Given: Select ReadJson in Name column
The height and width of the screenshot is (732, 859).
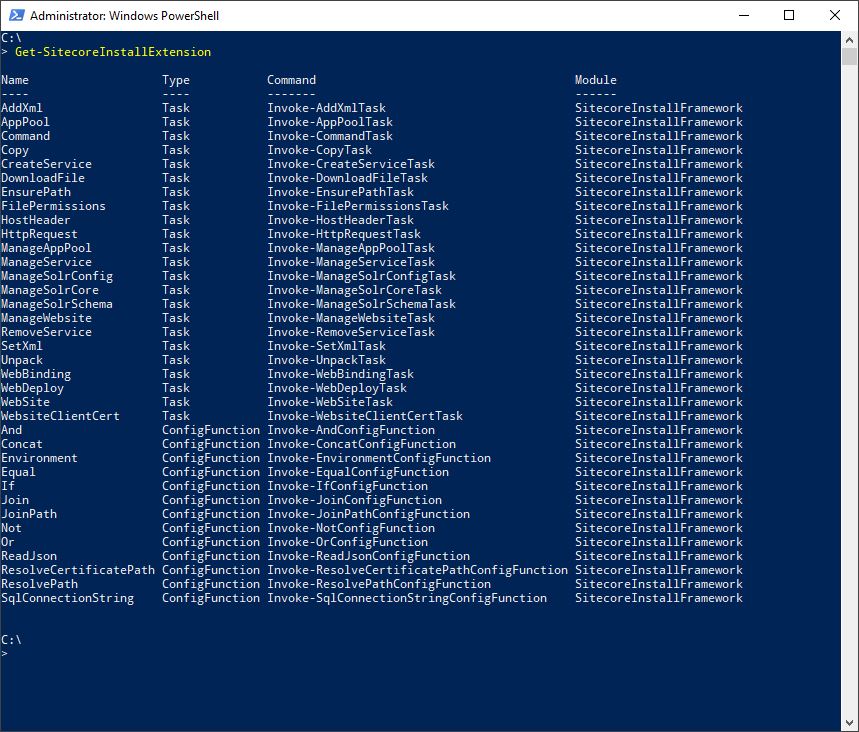Looking at the screenshot, I should pos(29,556).
